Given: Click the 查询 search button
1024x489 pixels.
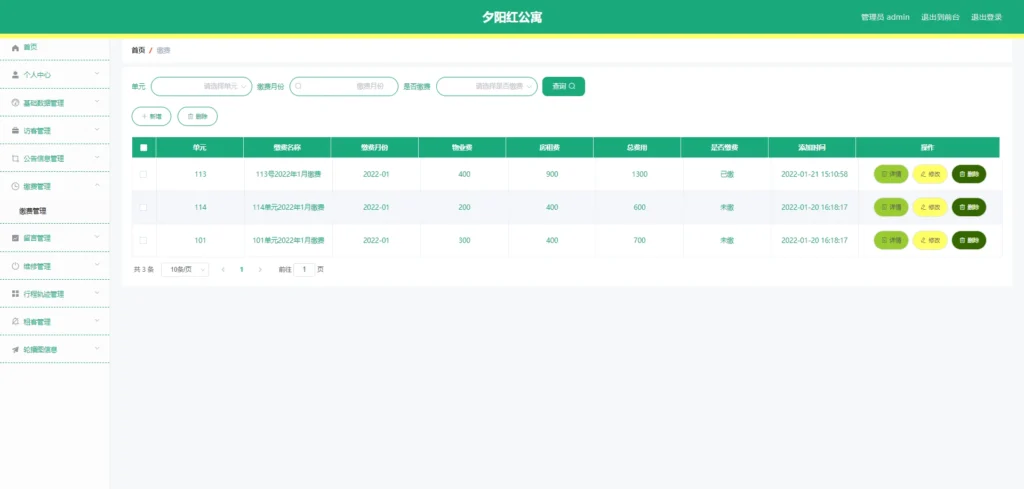Looking at the screenshot, I should tap(563, 87).
